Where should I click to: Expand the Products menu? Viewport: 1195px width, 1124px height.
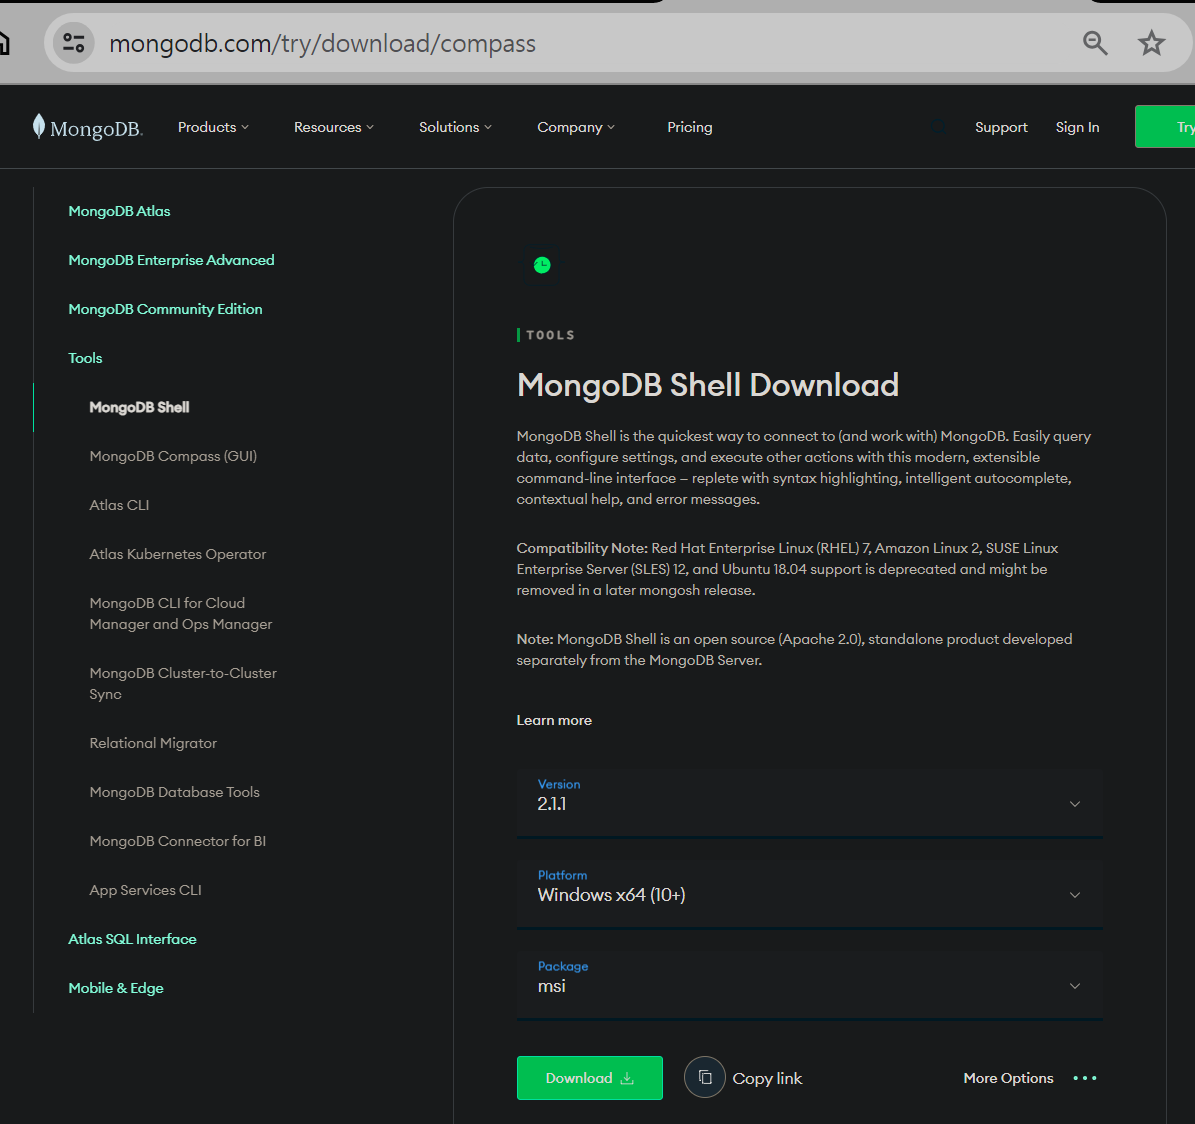(213, 127)
